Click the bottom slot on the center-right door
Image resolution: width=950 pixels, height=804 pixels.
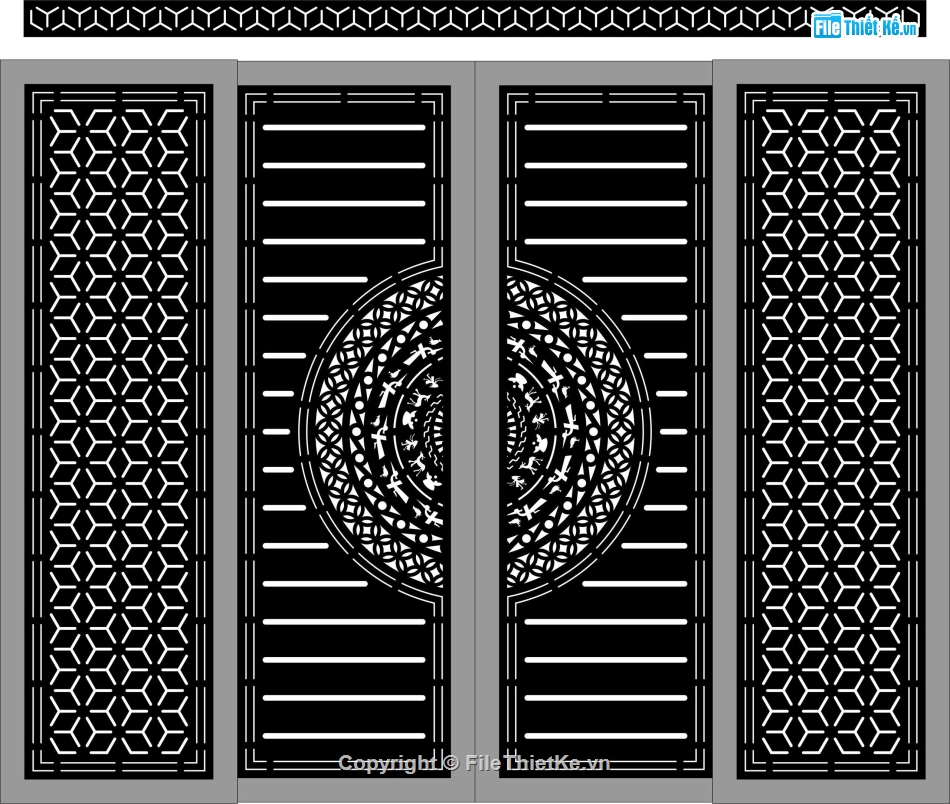pyautogui.click(x=606, y=735)
